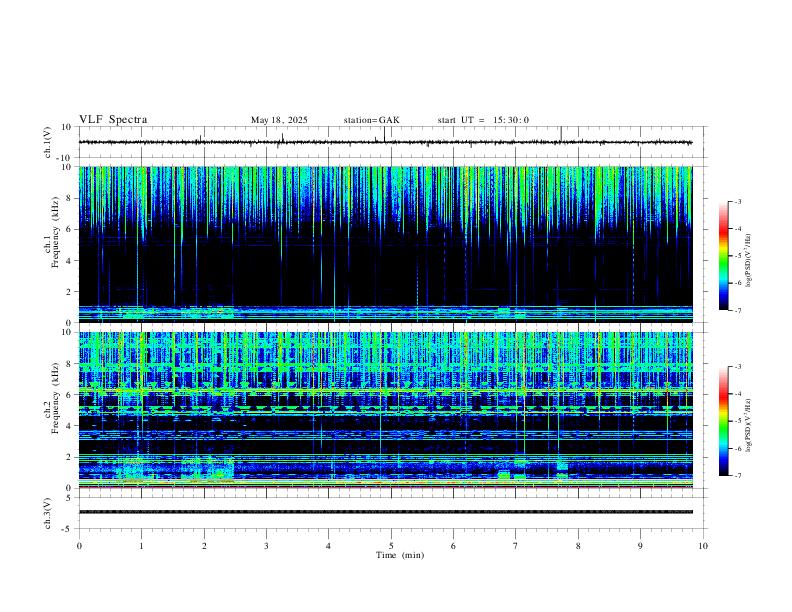Click the time axis tick label "3"
This screenshot has height=612, width=792.
(x=266, y=546)
